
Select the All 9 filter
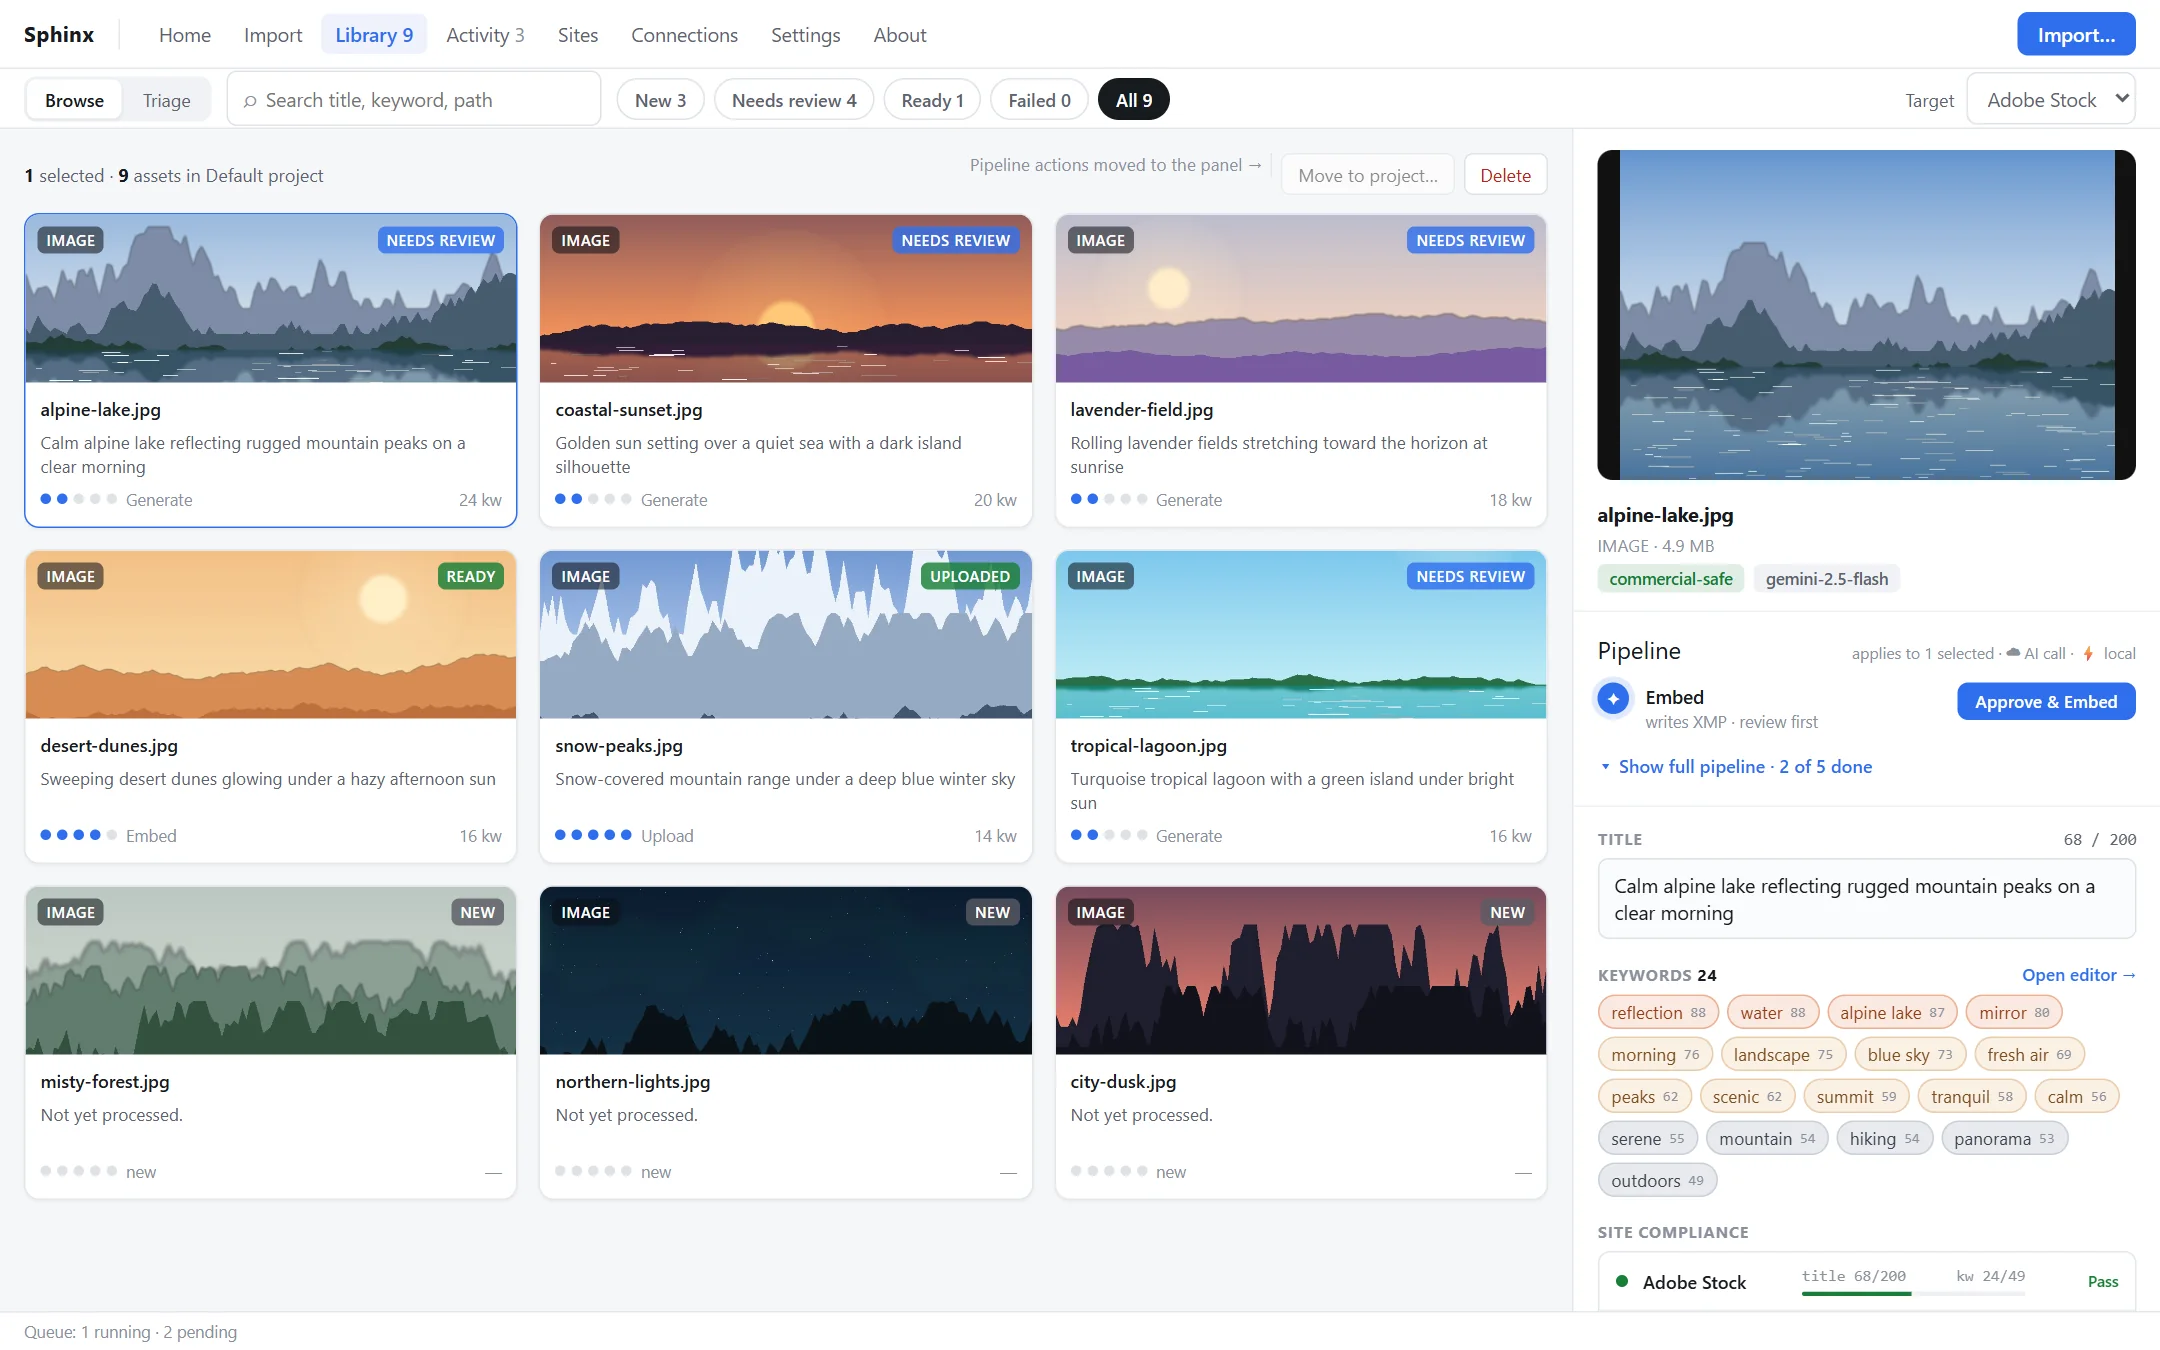(x=1134, y=100)
